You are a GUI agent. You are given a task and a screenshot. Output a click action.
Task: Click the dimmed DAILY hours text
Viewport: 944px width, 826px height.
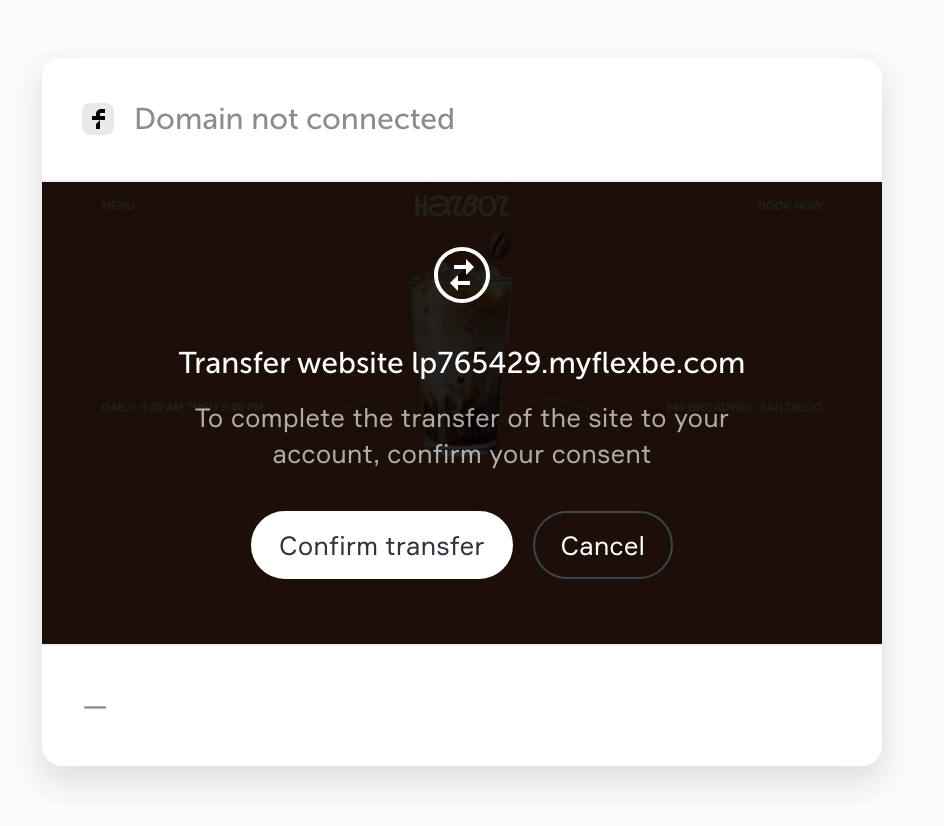(182, 408)
